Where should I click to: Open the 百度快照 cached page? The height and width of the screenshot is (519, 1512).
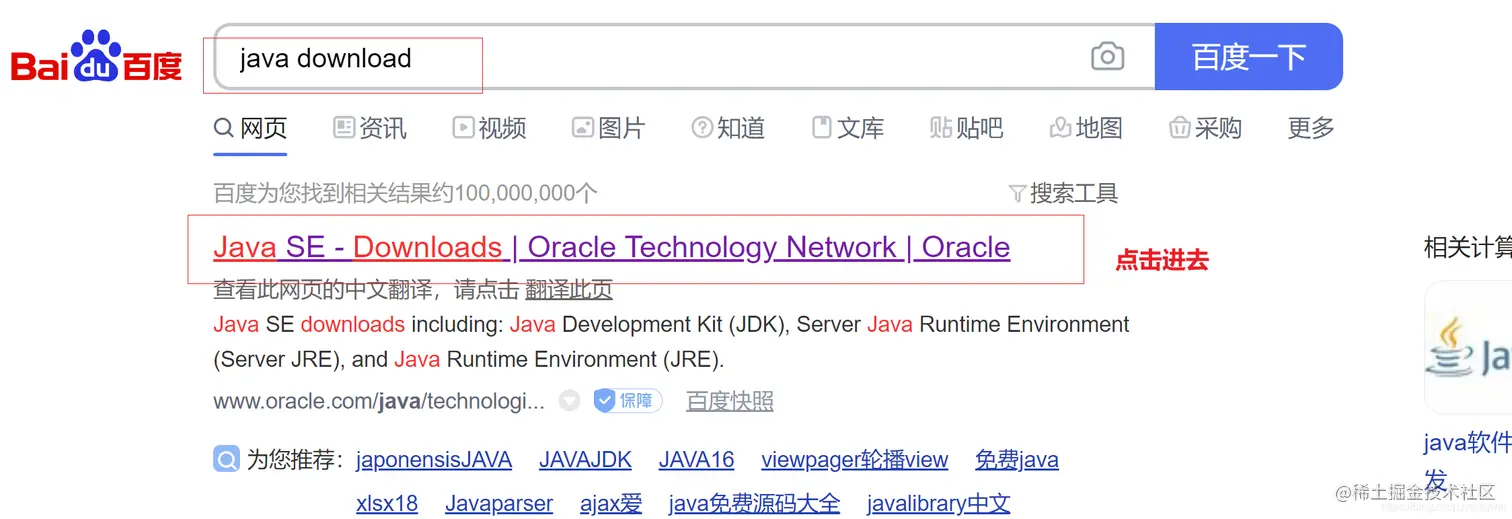[730, 401]
